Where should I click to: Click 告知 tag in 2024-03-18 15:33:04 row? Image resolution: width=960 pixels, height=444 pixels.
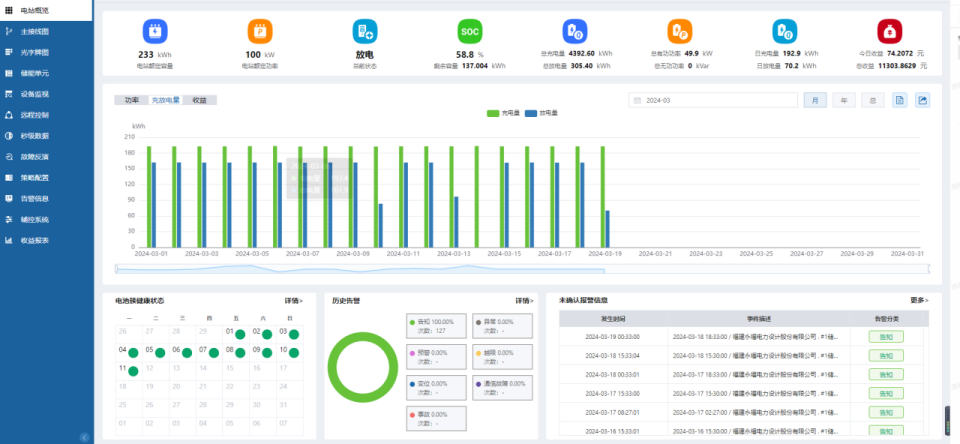pyautogui.click(x=886, y=356)
